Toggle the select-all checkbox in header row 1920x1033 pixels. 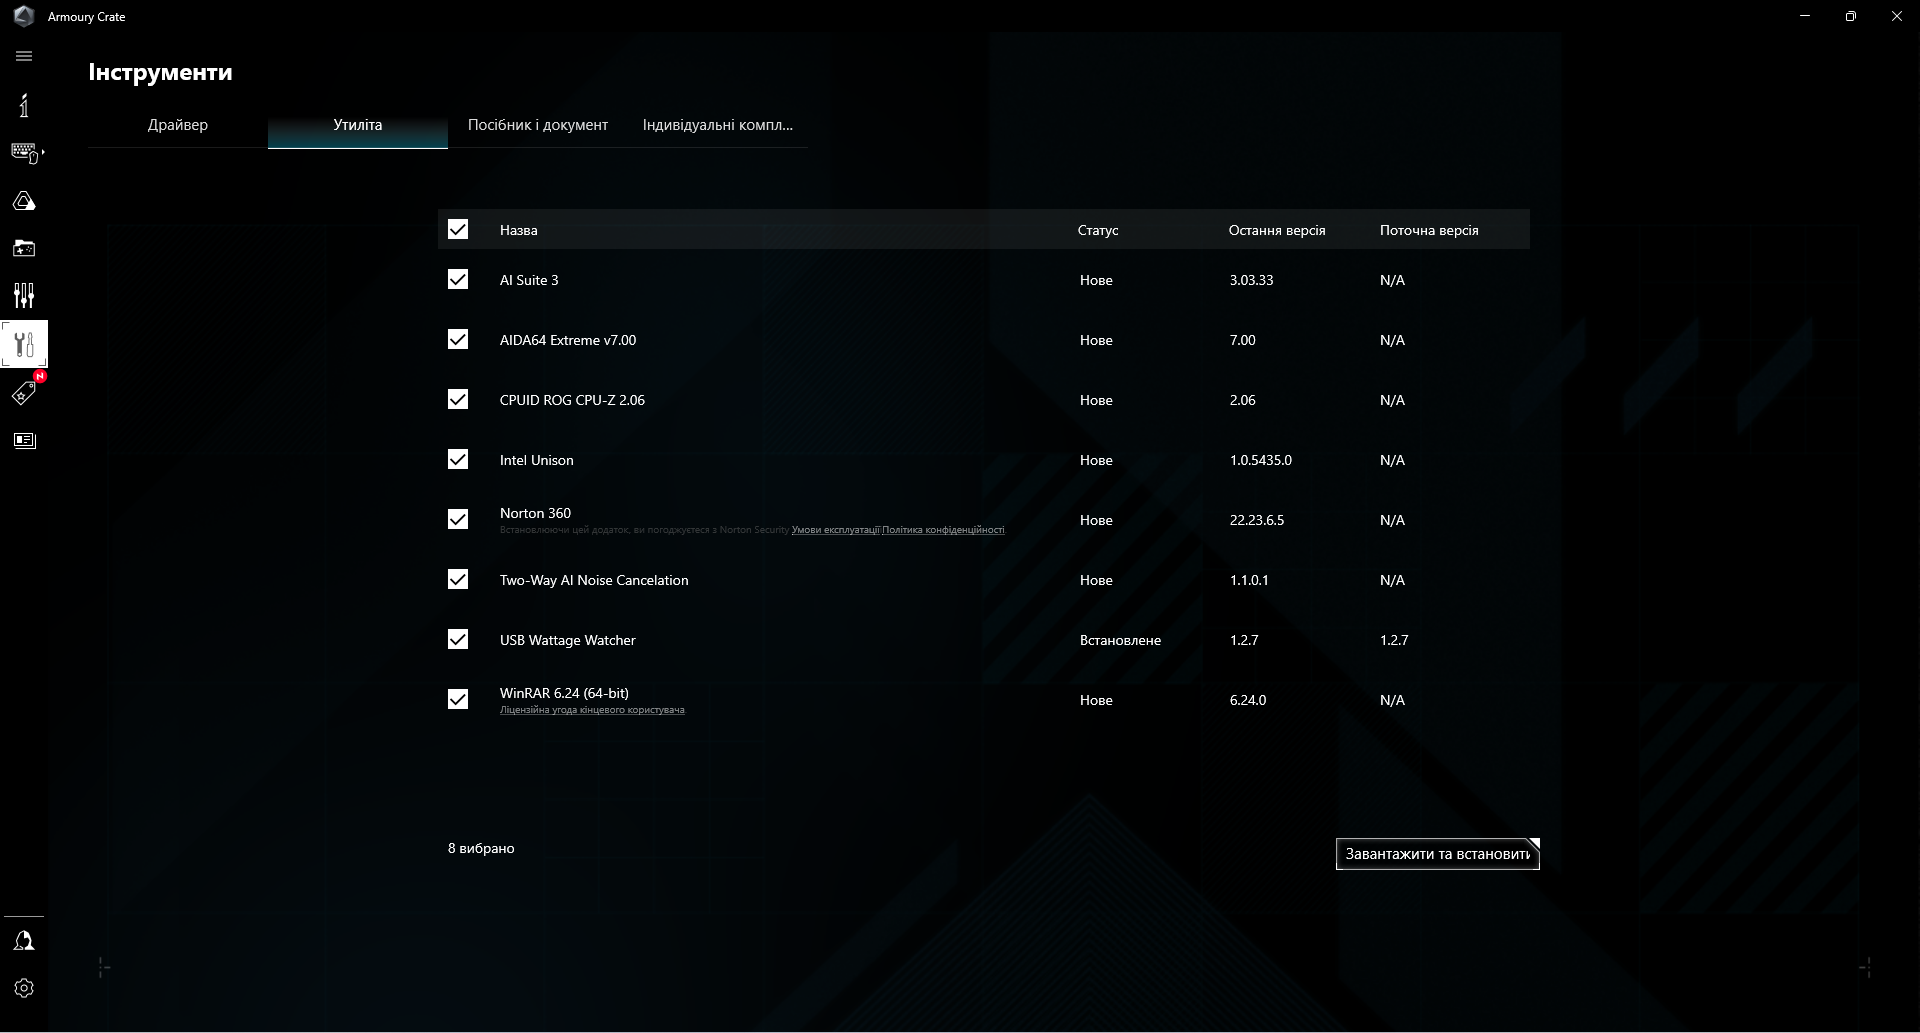coord(458,229)
